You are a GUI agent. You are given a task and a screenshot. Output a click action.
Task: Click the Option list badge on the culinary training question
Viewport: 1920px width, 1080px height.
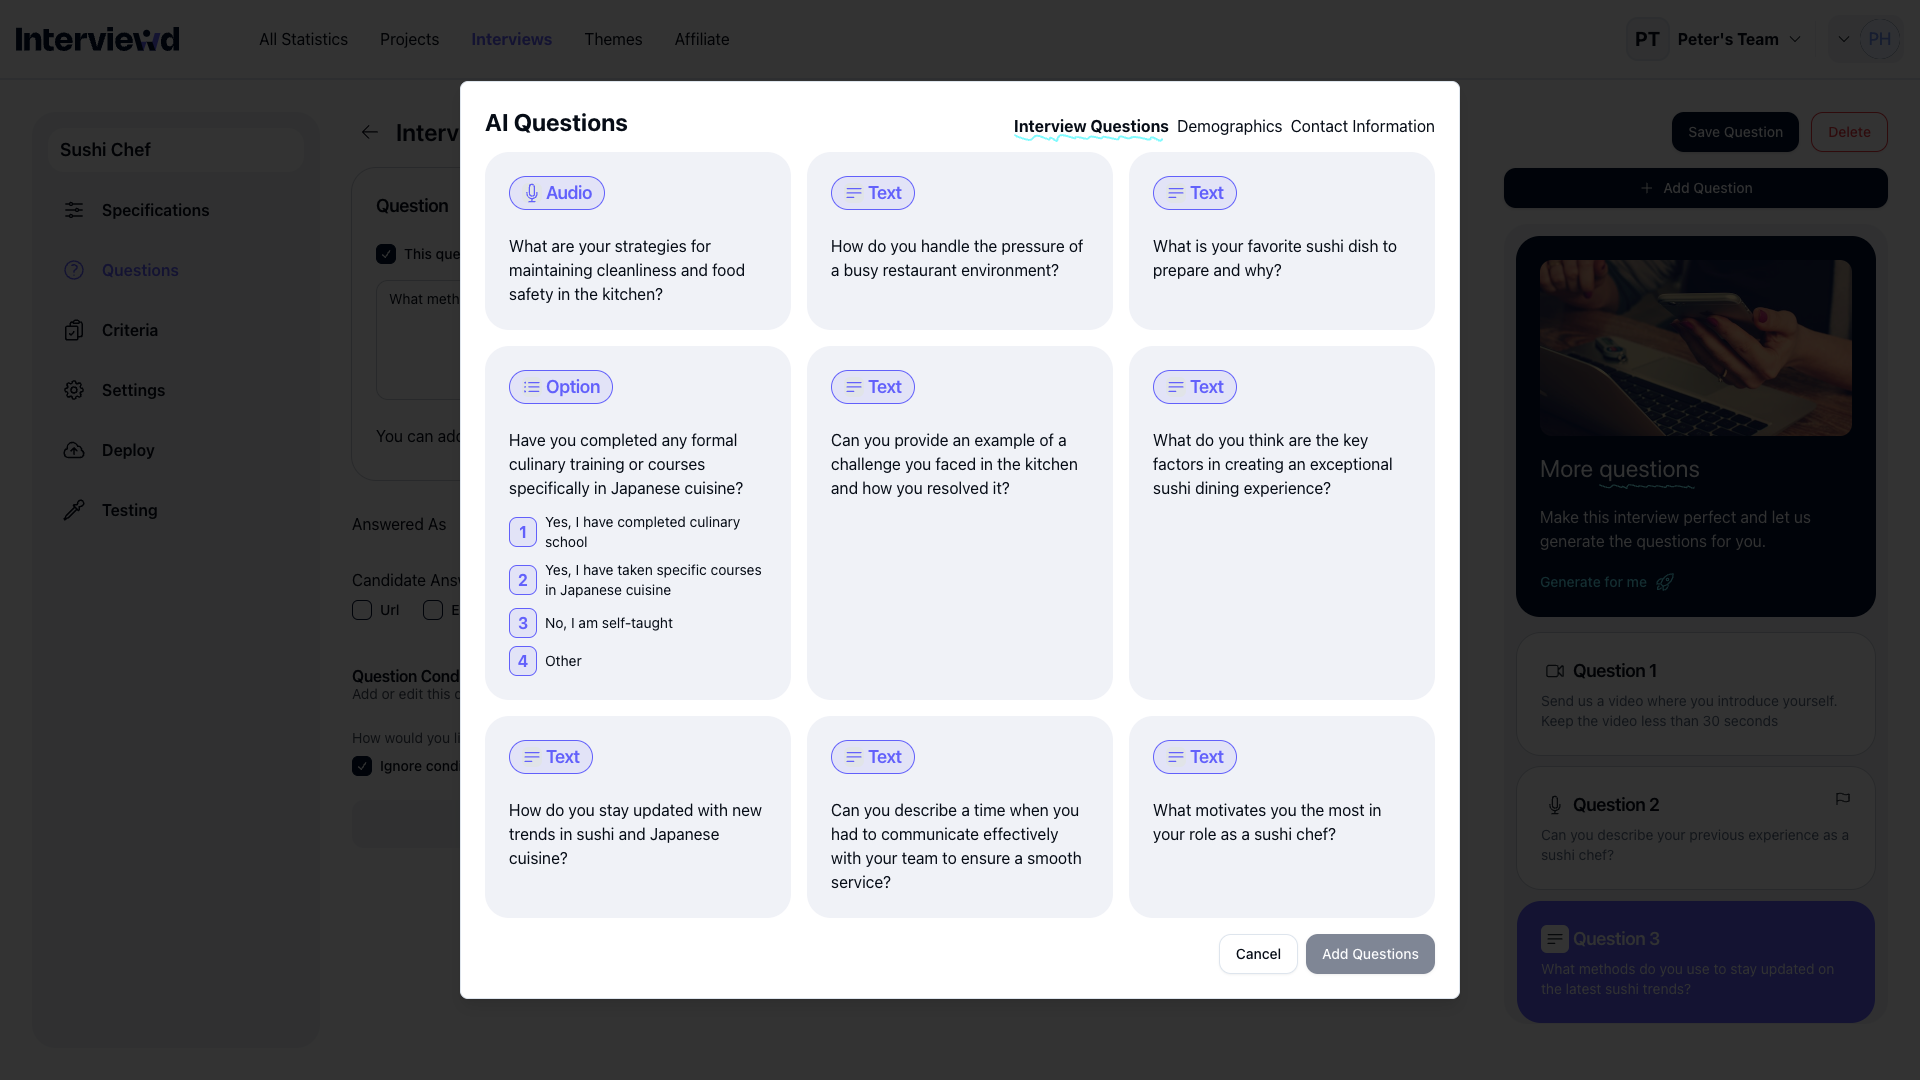(x=560, y=387)
